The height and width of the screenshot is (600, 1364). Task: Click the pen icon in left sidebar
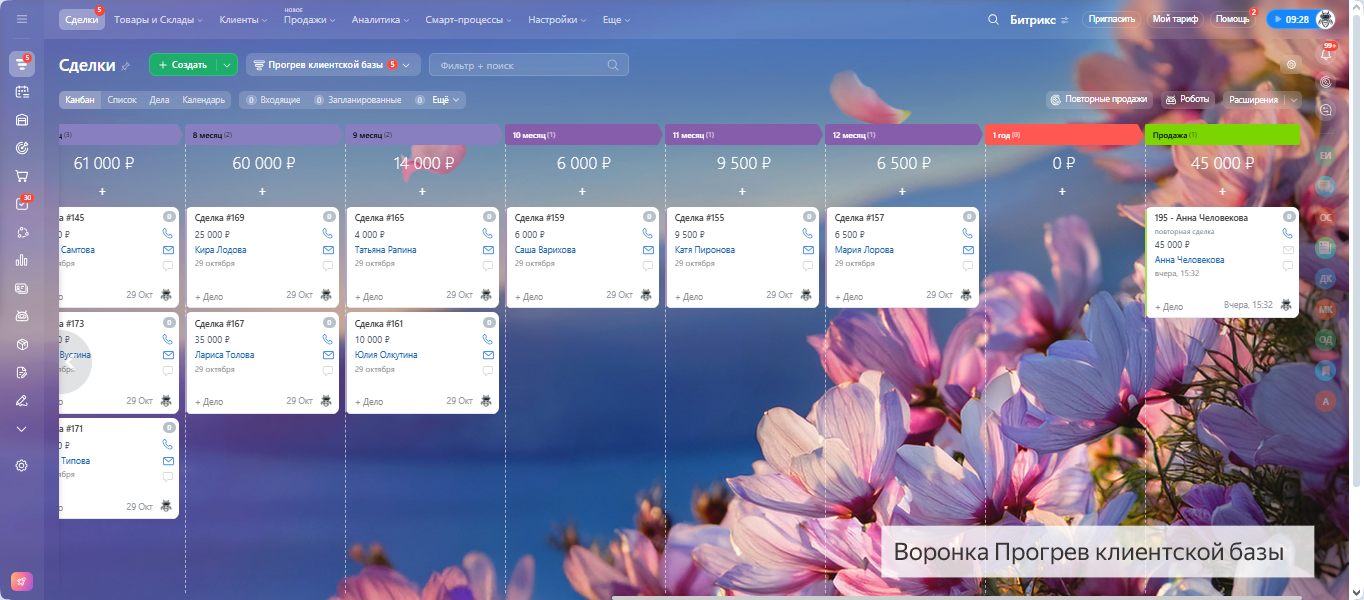[x=22, y=400]
